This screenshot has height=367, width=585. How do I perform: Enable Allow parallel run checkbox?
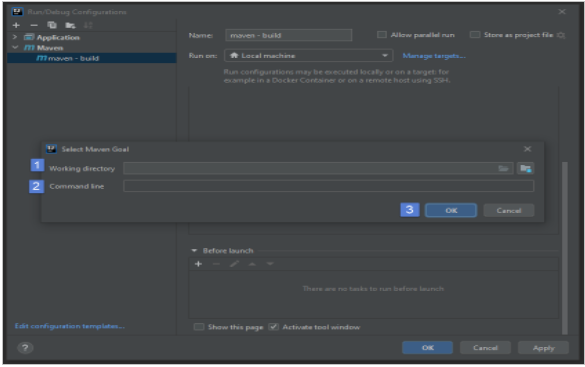(382, 35)
